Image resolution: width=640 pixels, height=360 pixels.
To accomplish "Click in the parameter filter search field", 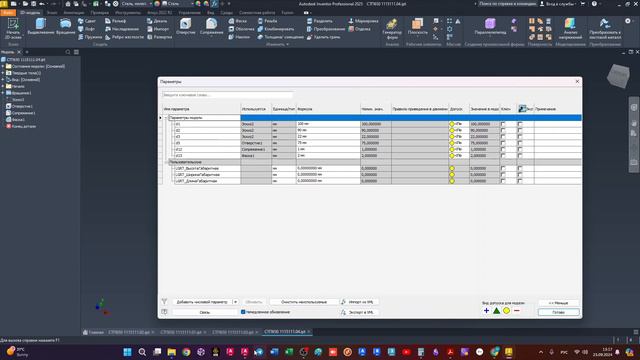I will 227,95.
